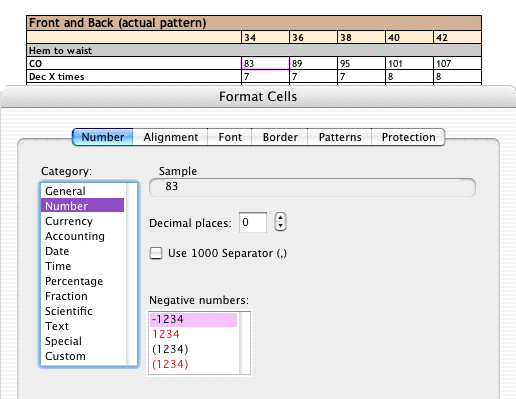The width and height of the screenshot is (516, 399).
Task: Click size 38 header cell
Action: 361,37
